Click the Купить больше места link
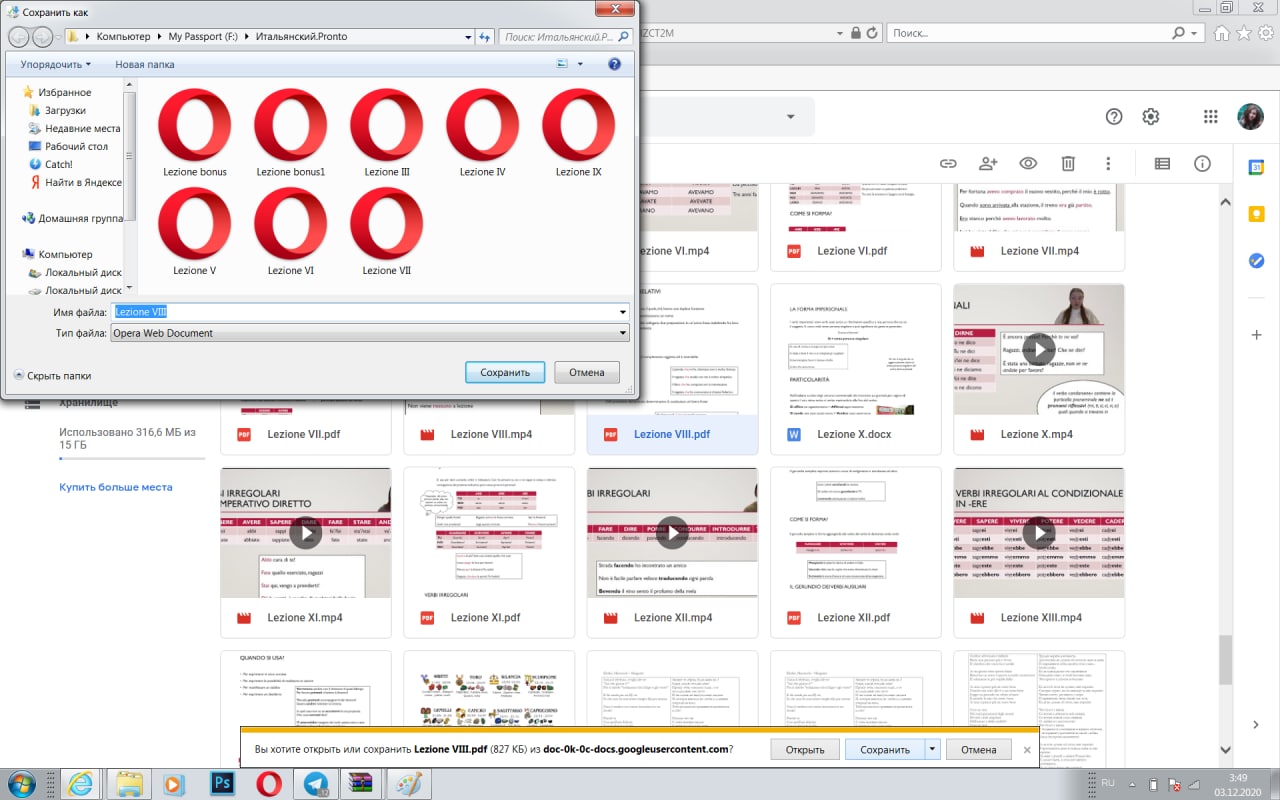 tap(116, 487)
